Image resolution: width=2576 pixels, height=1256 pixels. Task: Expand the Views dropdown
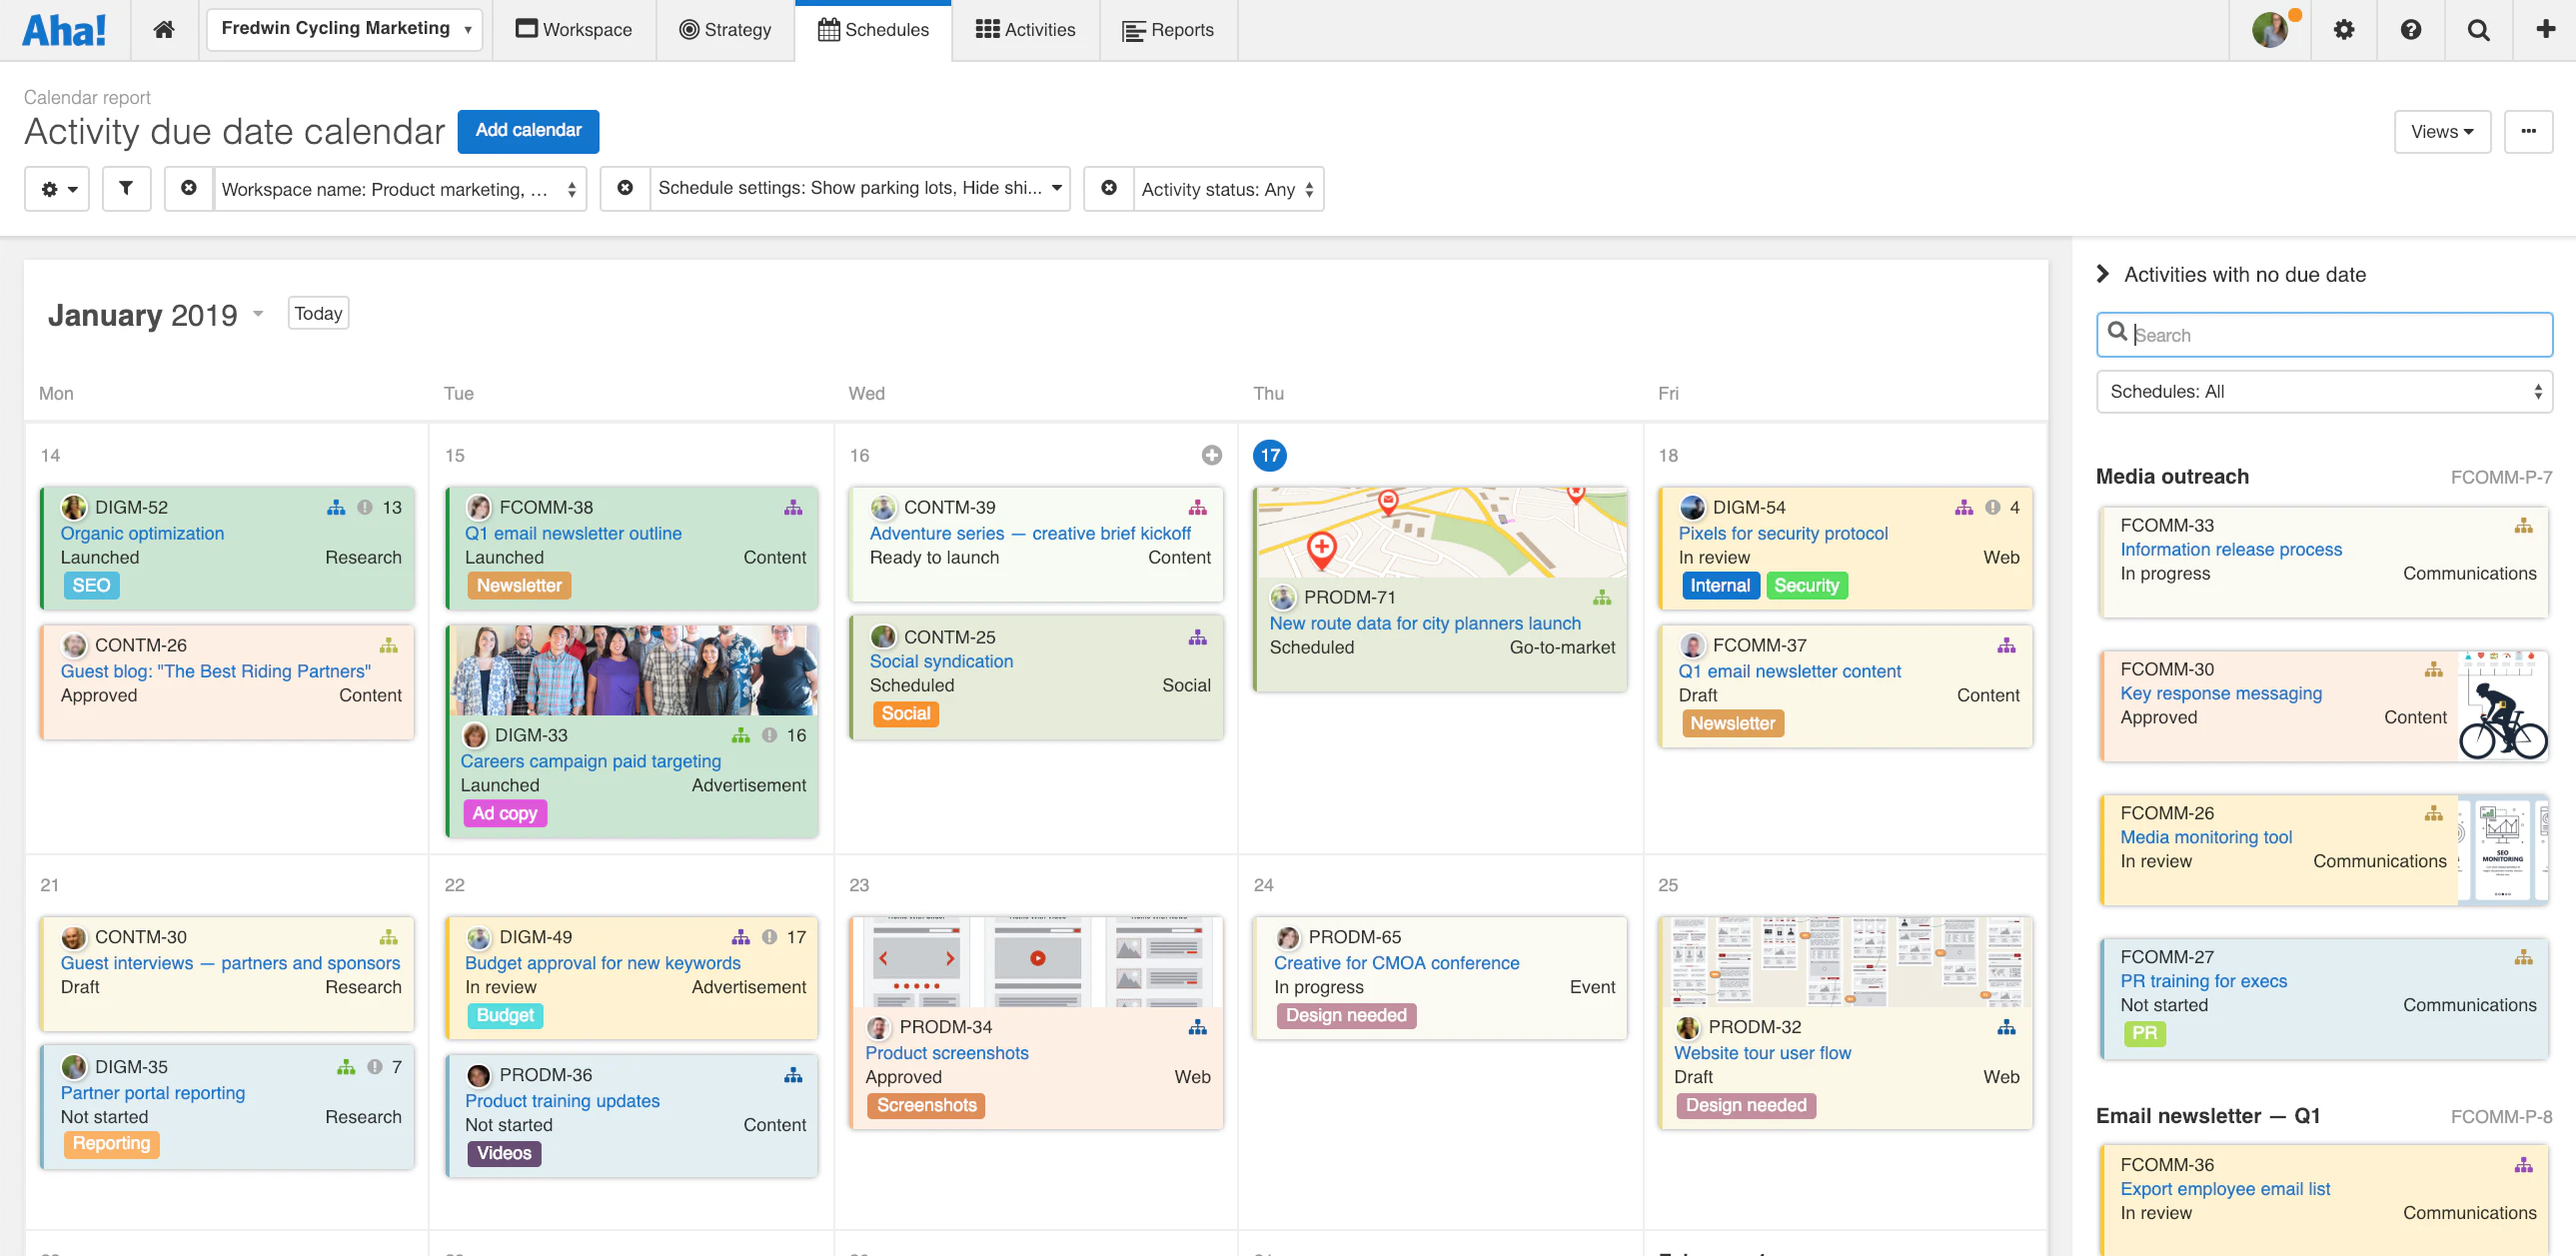2441,131
